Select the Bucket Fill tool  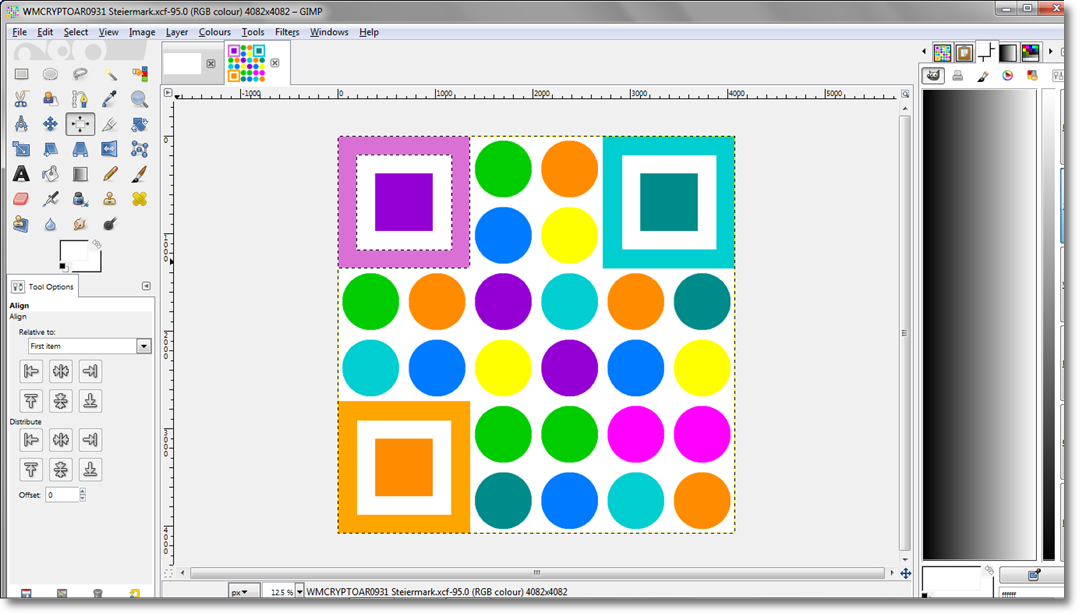point(50,174)
